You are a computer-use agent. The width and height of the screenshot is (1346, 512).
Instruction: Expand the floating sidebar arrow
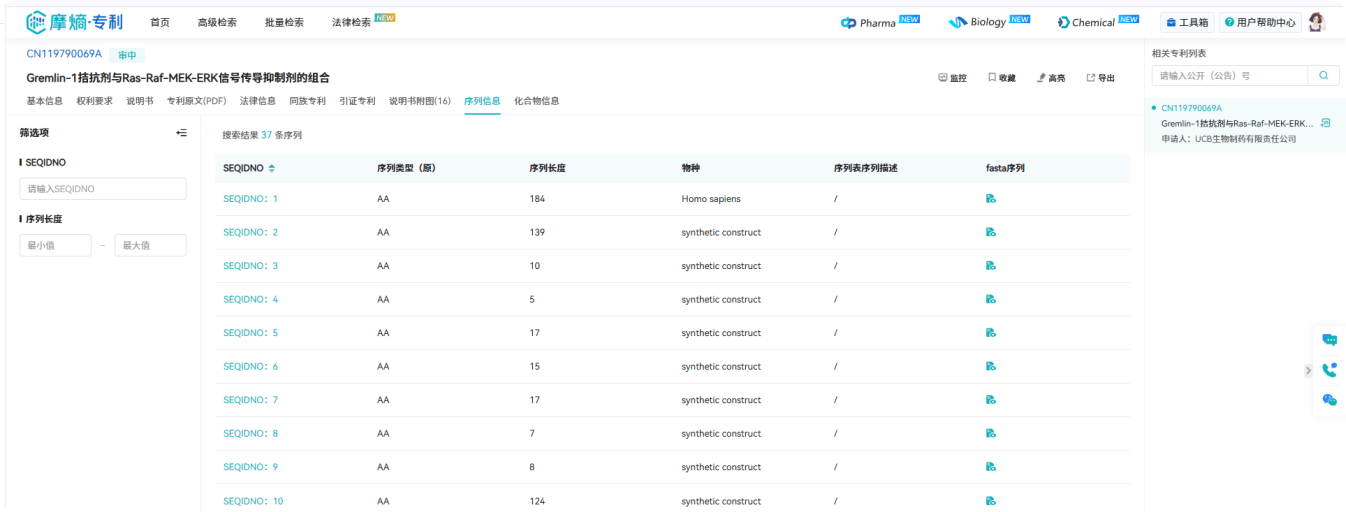click(x=1308, y=370)
